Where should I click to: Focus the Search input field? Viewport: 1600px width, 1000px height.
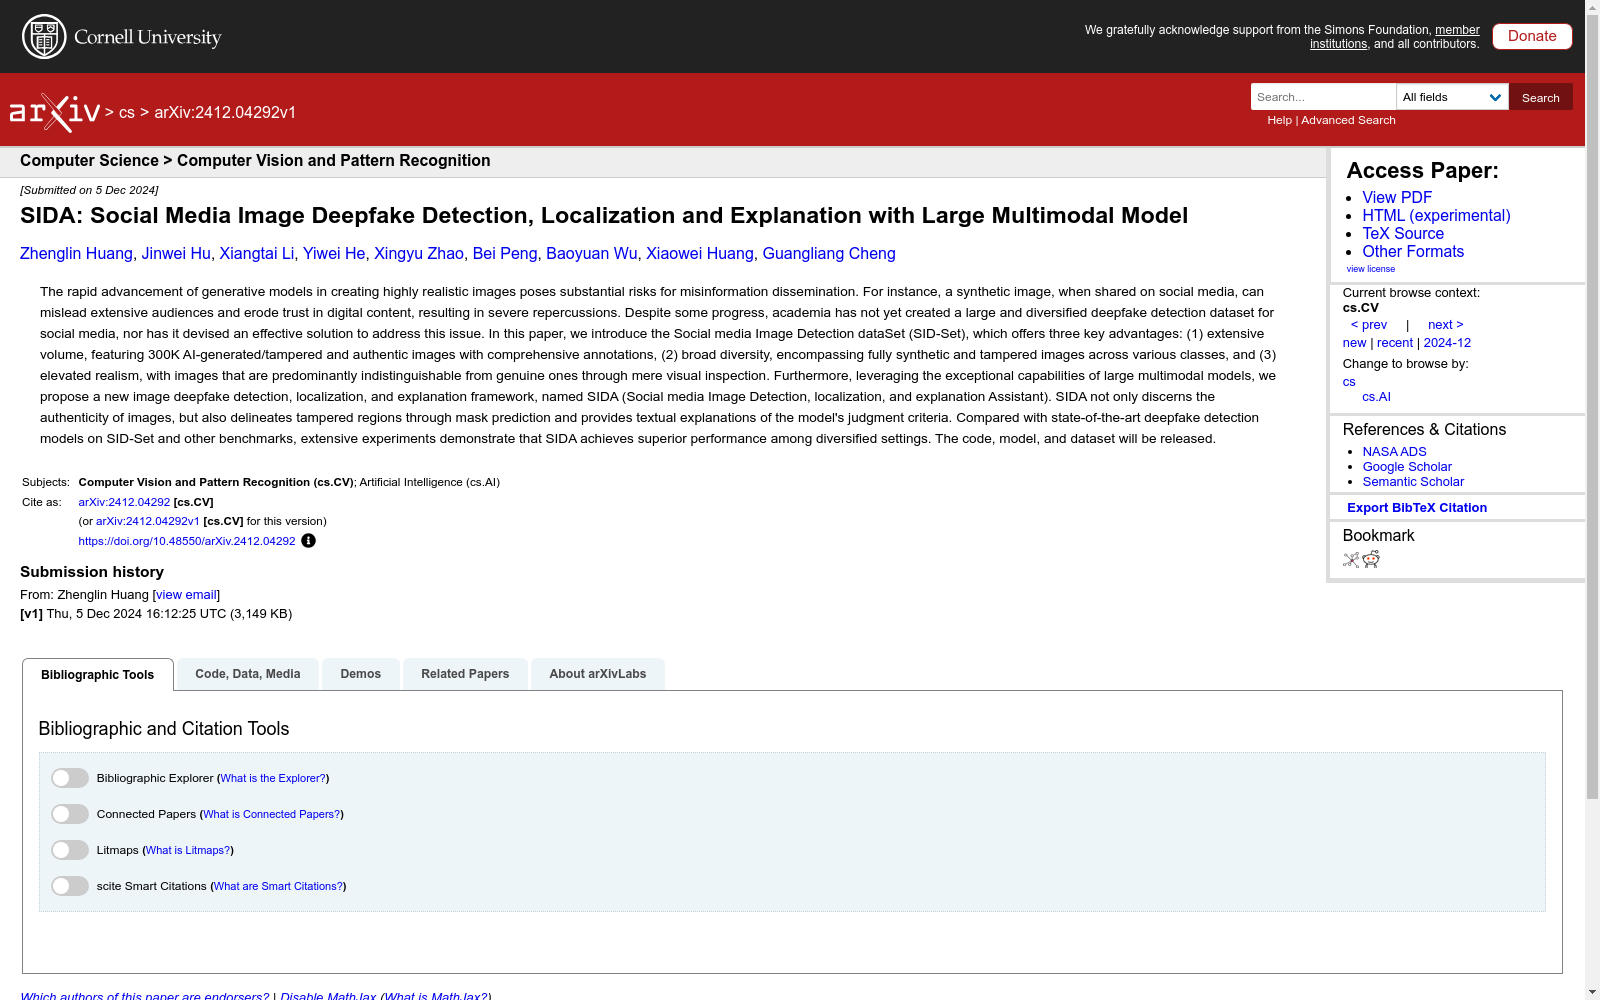pos(1323,97)
